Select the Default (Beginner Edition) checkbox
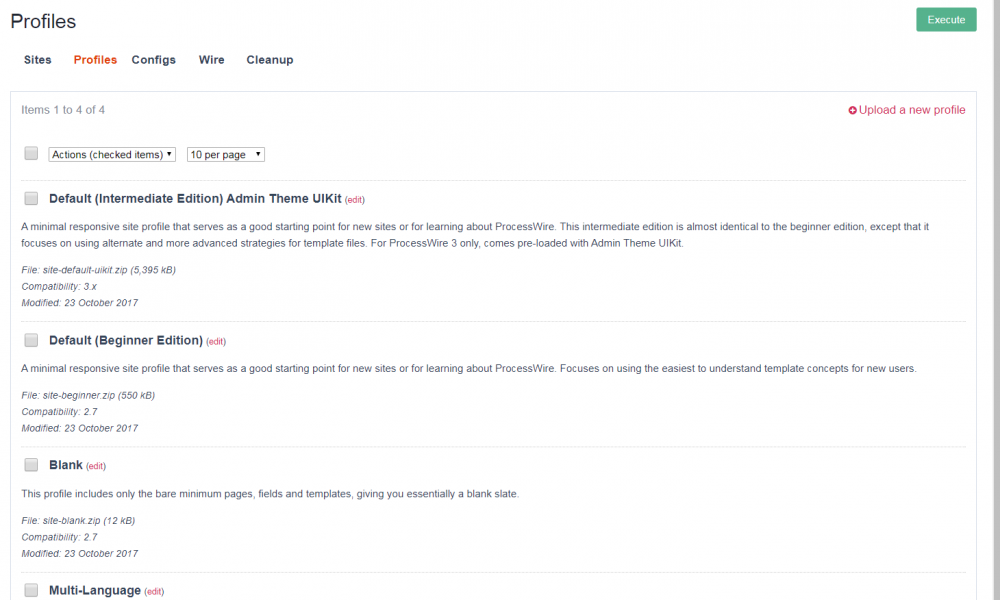1000x600 pixels. [x=31, y=340]
